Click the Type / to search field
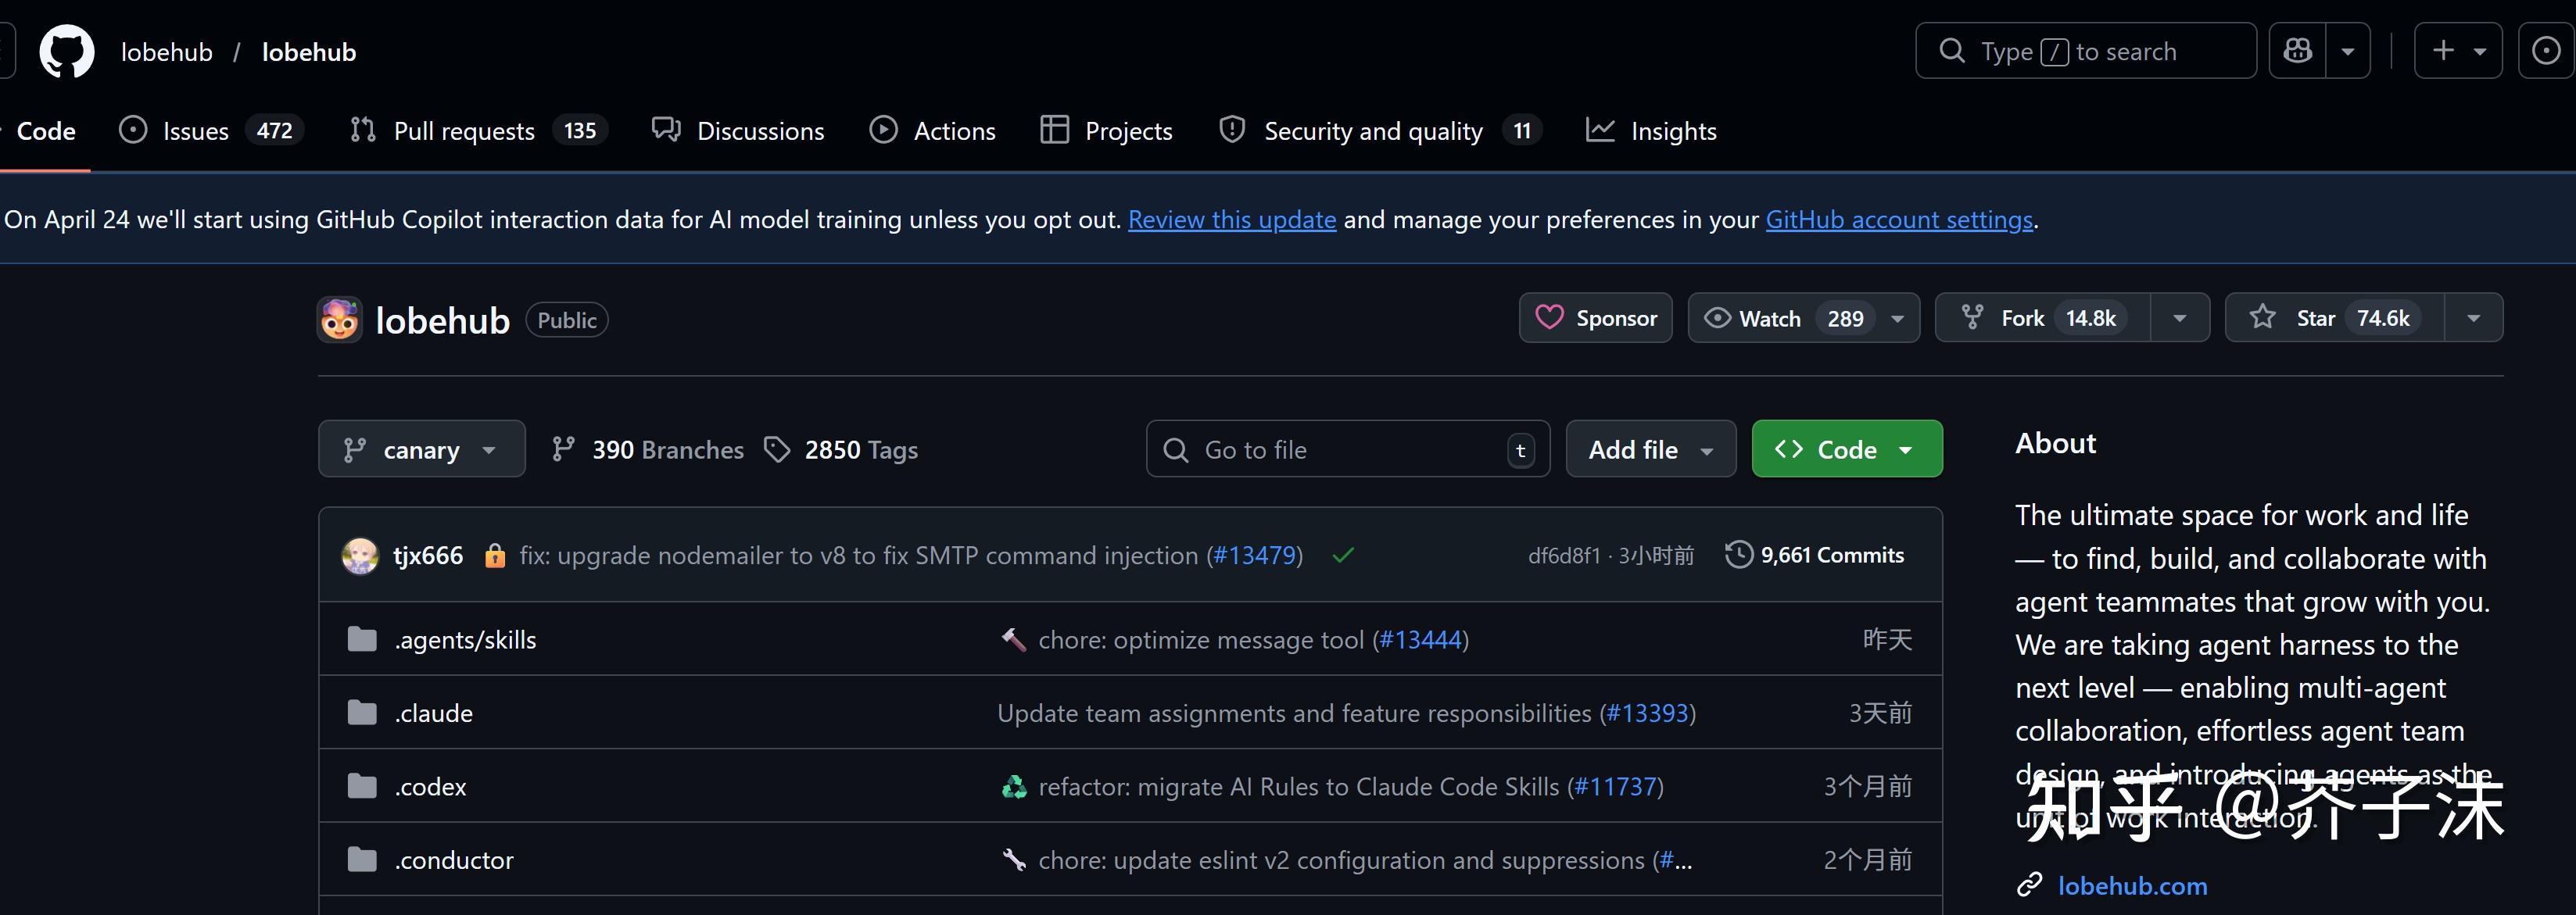Image resolution: width=2576 pixels, height=915 pixels. pyautogui.click(x=2085, y=50)
